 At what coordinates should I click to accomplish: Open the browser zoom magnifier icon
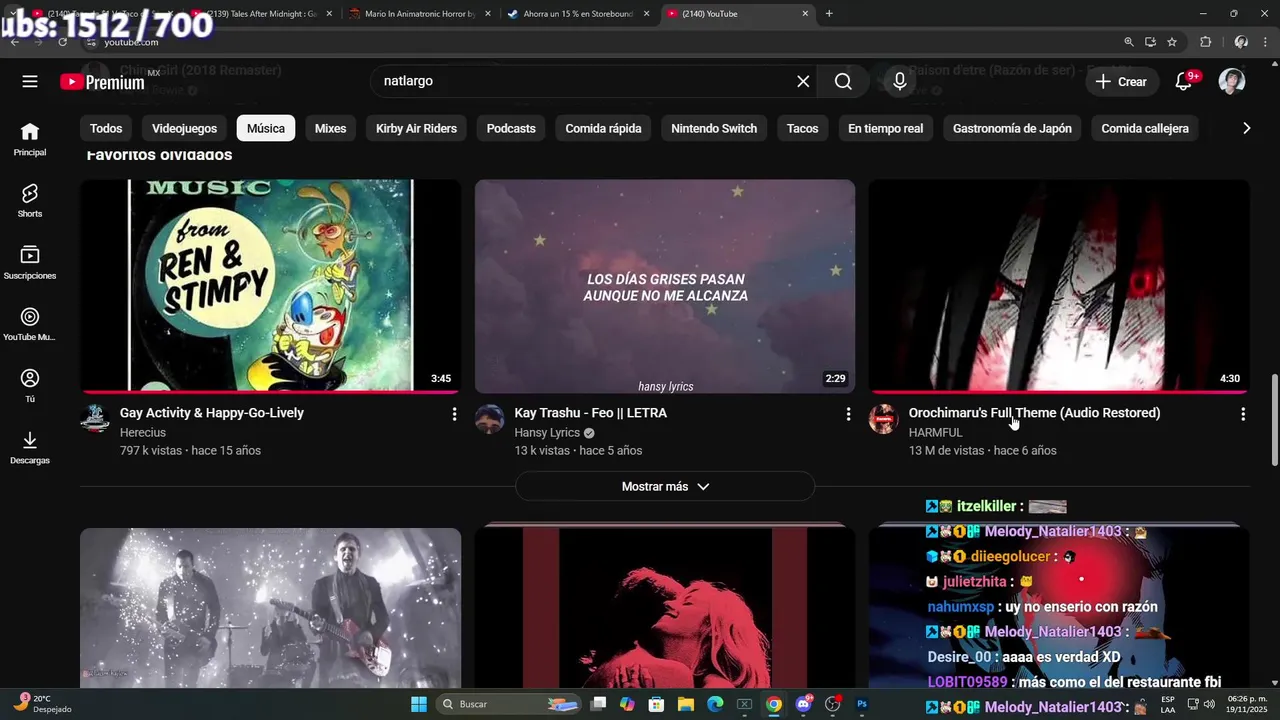pos(1129,42)
